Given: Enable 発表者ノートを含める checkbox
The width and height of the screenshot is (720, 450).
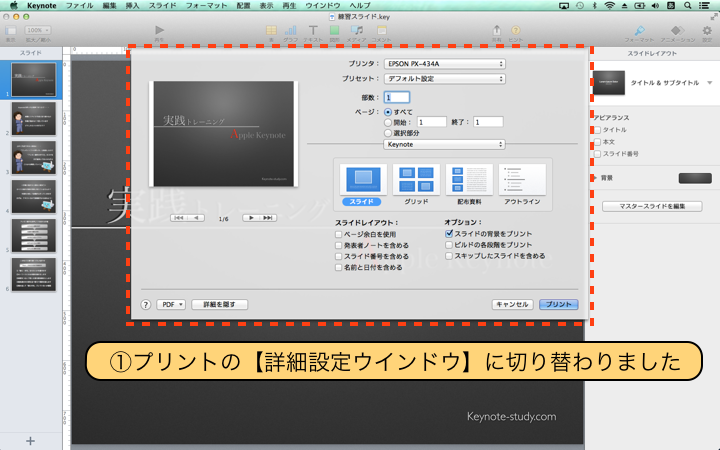Looking at the screenshot, I should [x=338, y=245].
